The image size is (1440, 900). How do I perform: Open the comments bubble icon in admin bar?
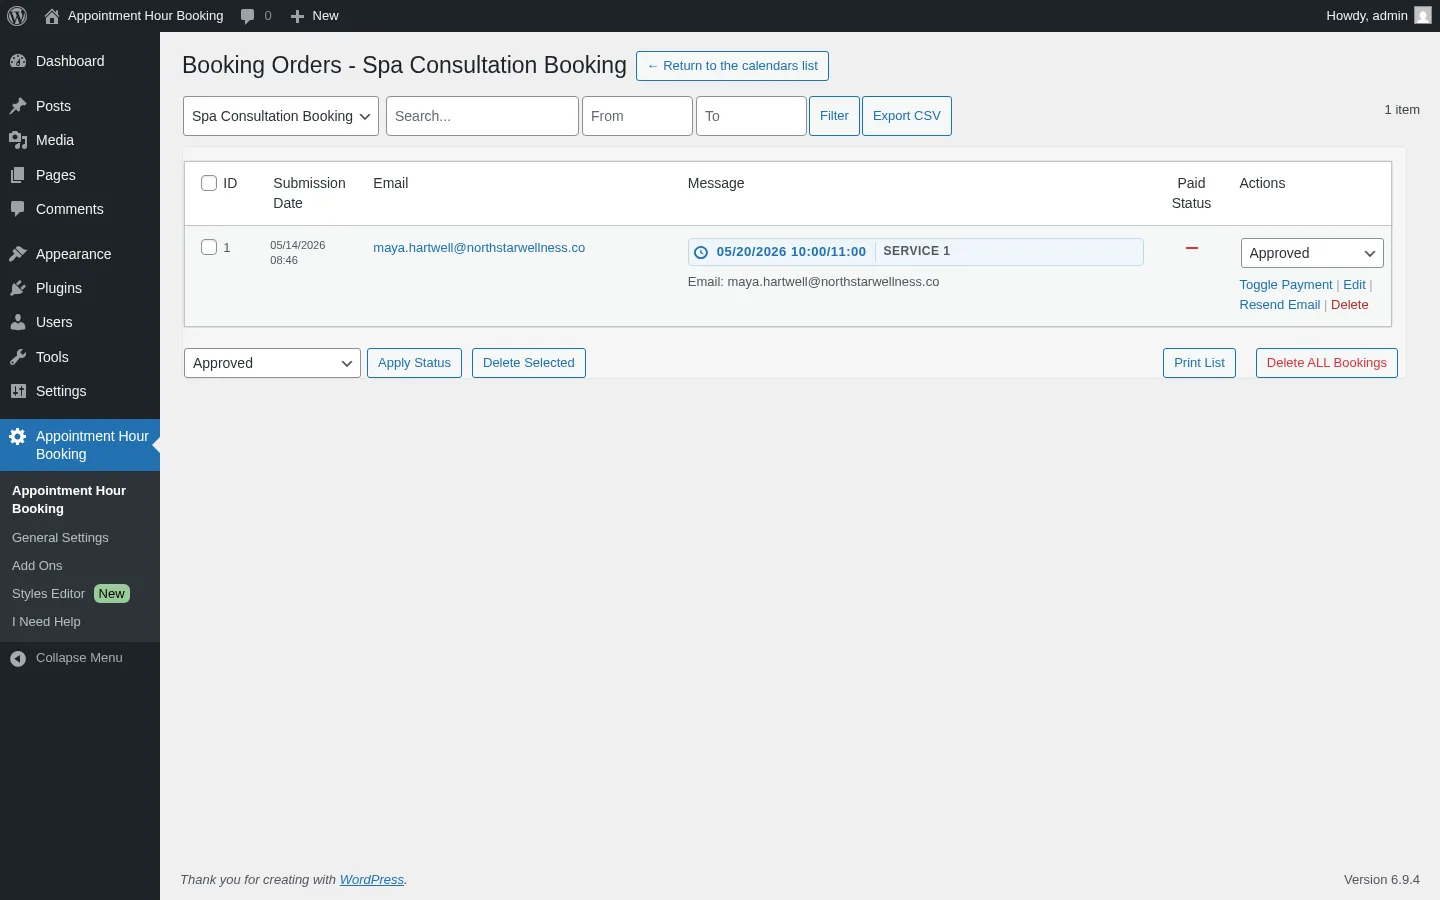tap(248, 16)
